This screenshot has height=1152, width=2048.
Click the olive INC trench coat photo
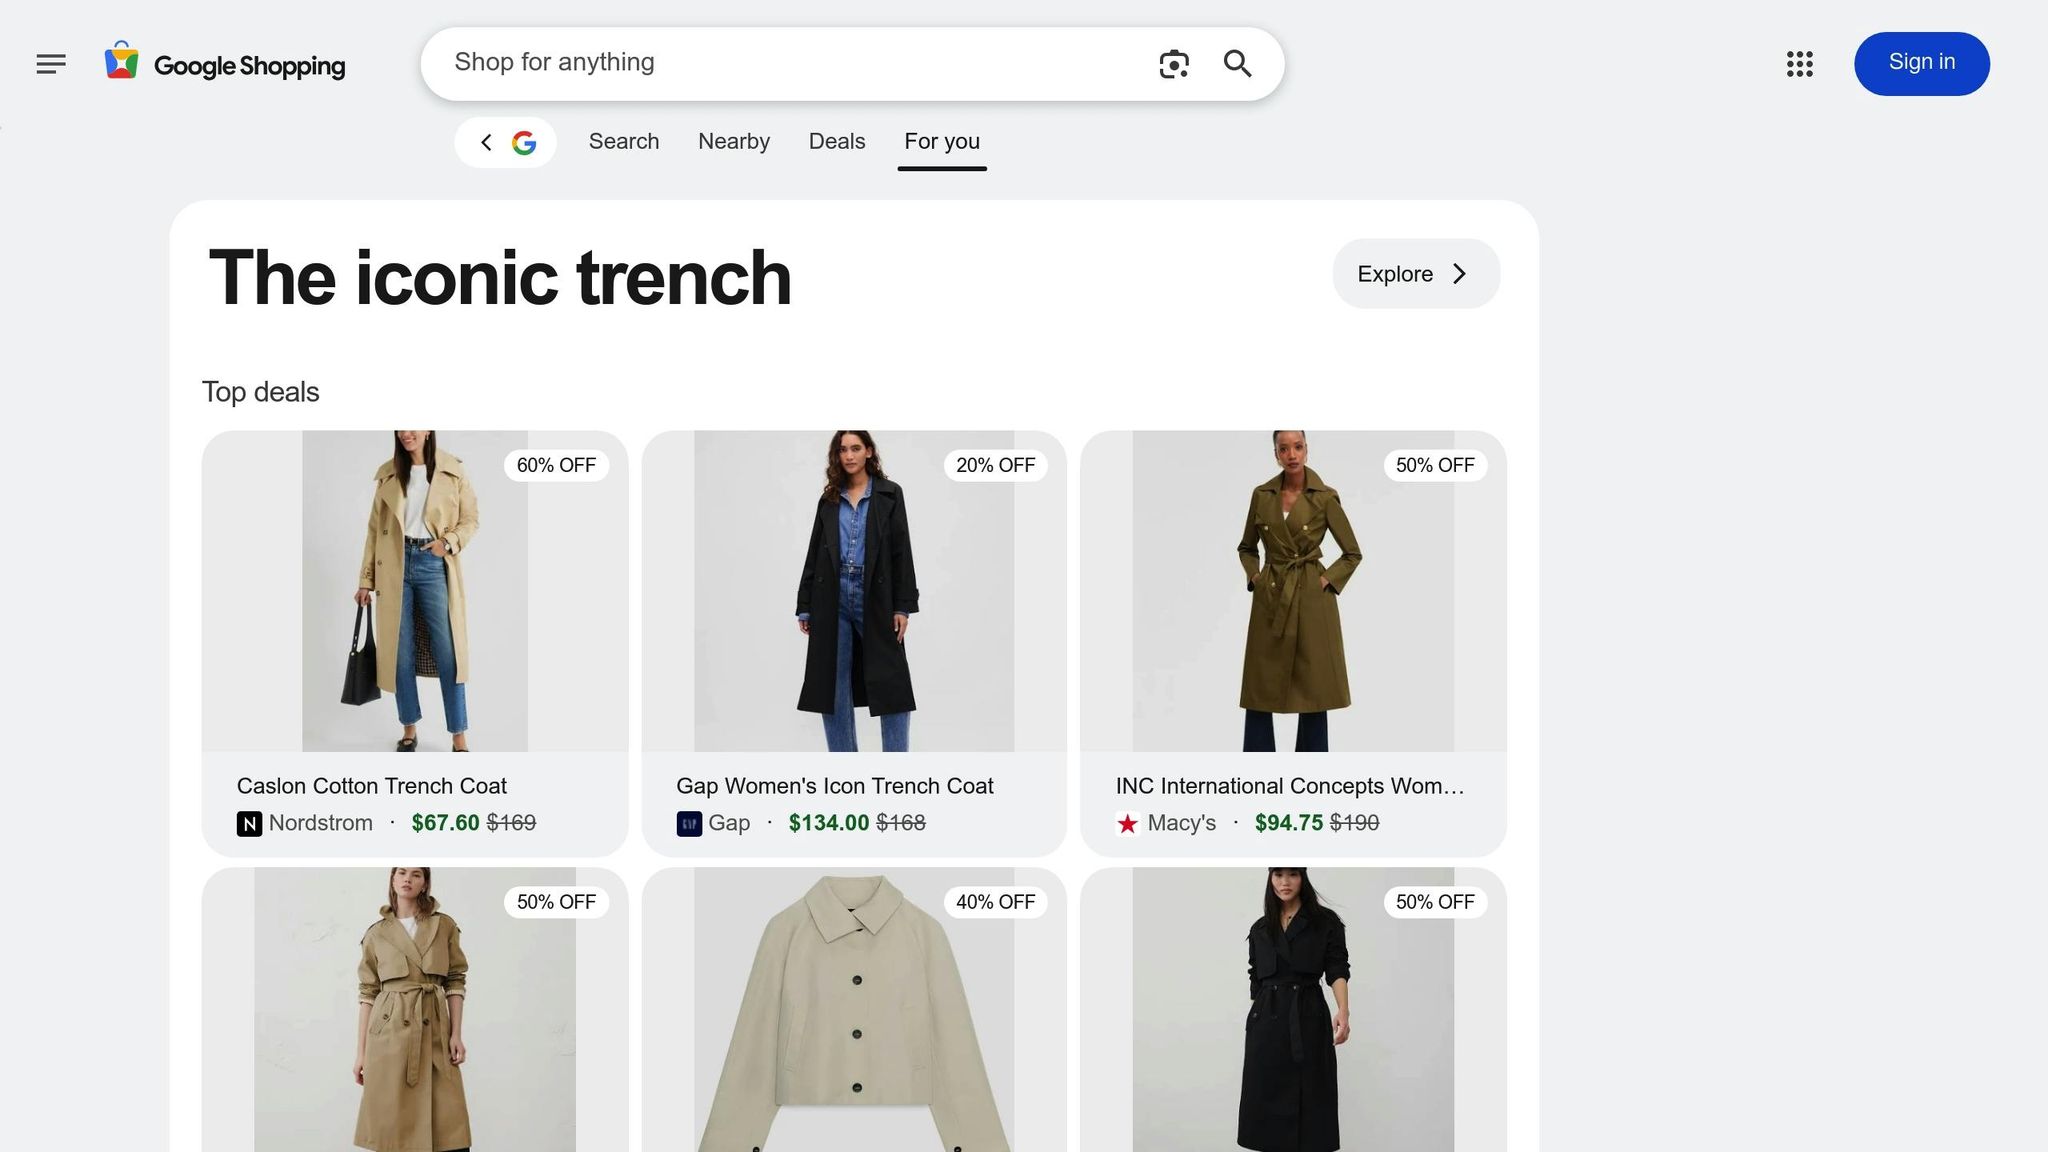[x=1293, y=591]
